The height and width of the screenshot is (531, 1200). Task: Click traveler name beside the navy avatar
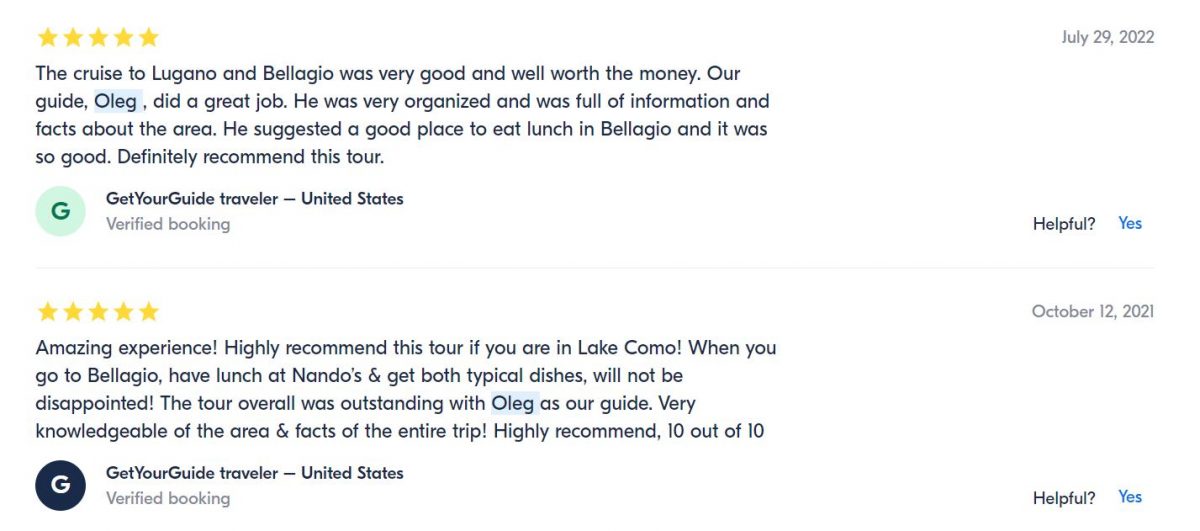pos(254,473)
